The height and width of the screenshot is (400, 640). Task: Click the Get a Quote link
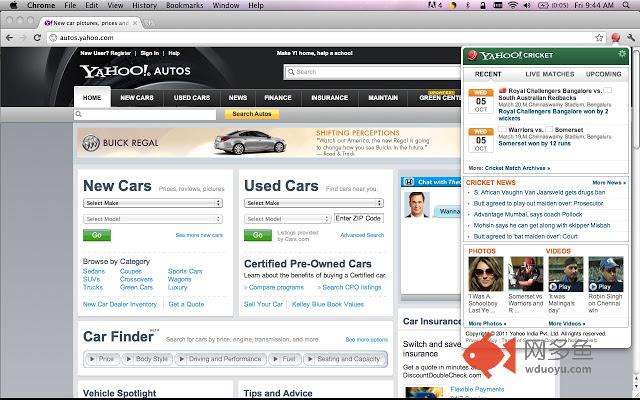pyautogui.click(x=186, y=304)
